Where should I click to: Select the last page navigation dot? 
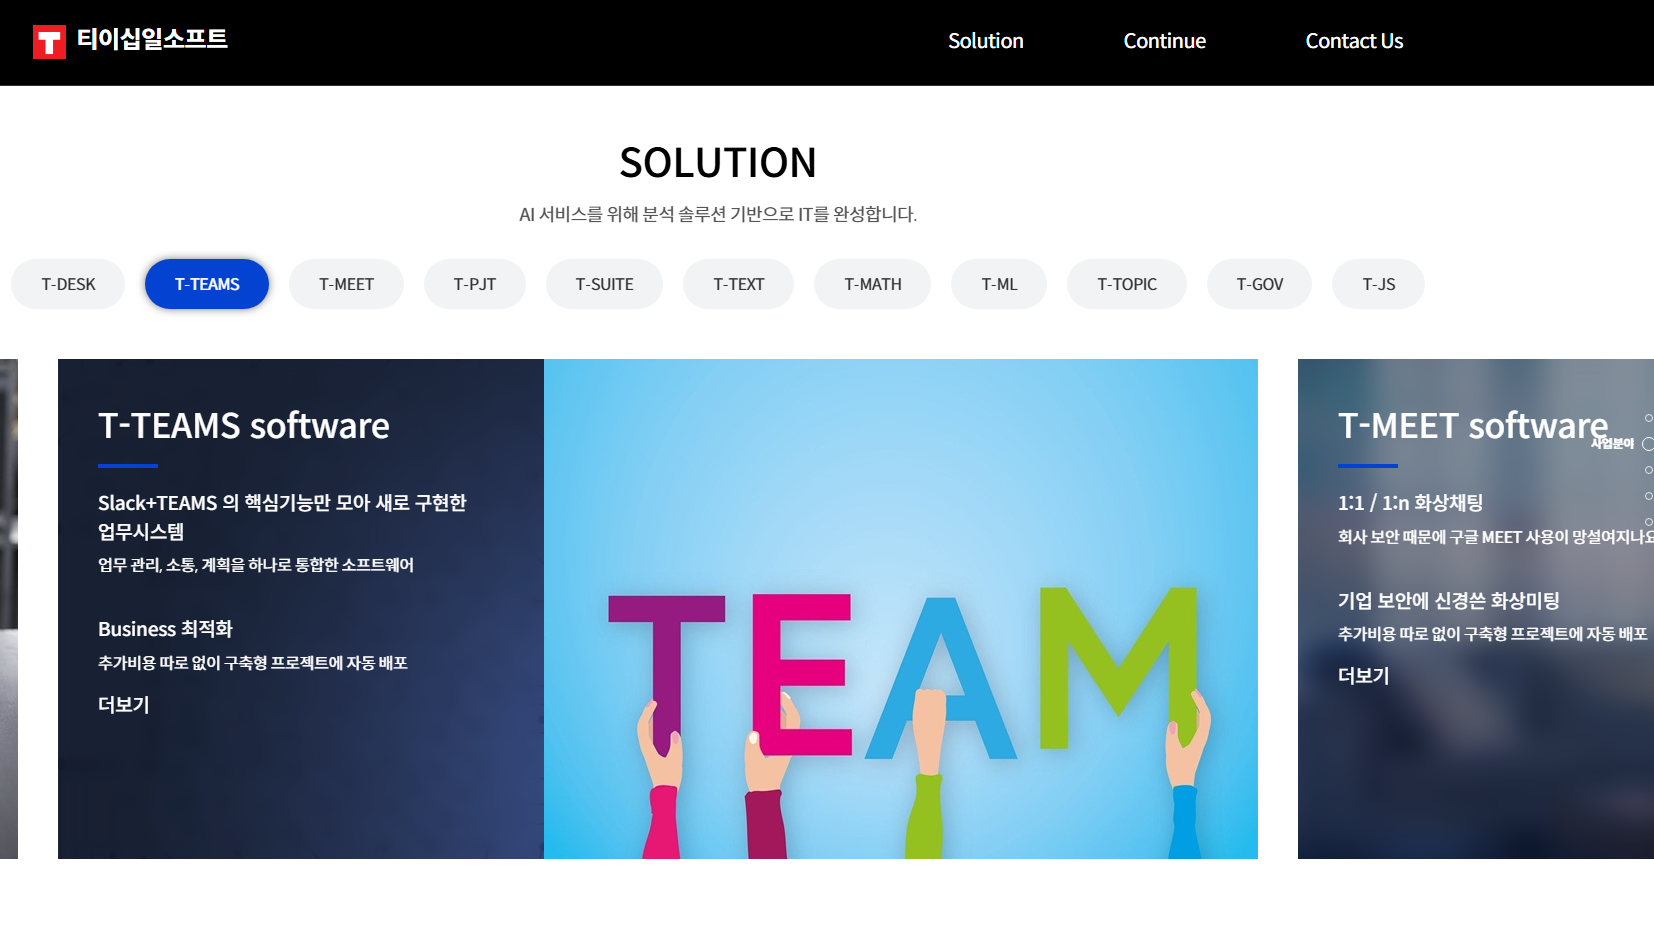coord(1648,522)
